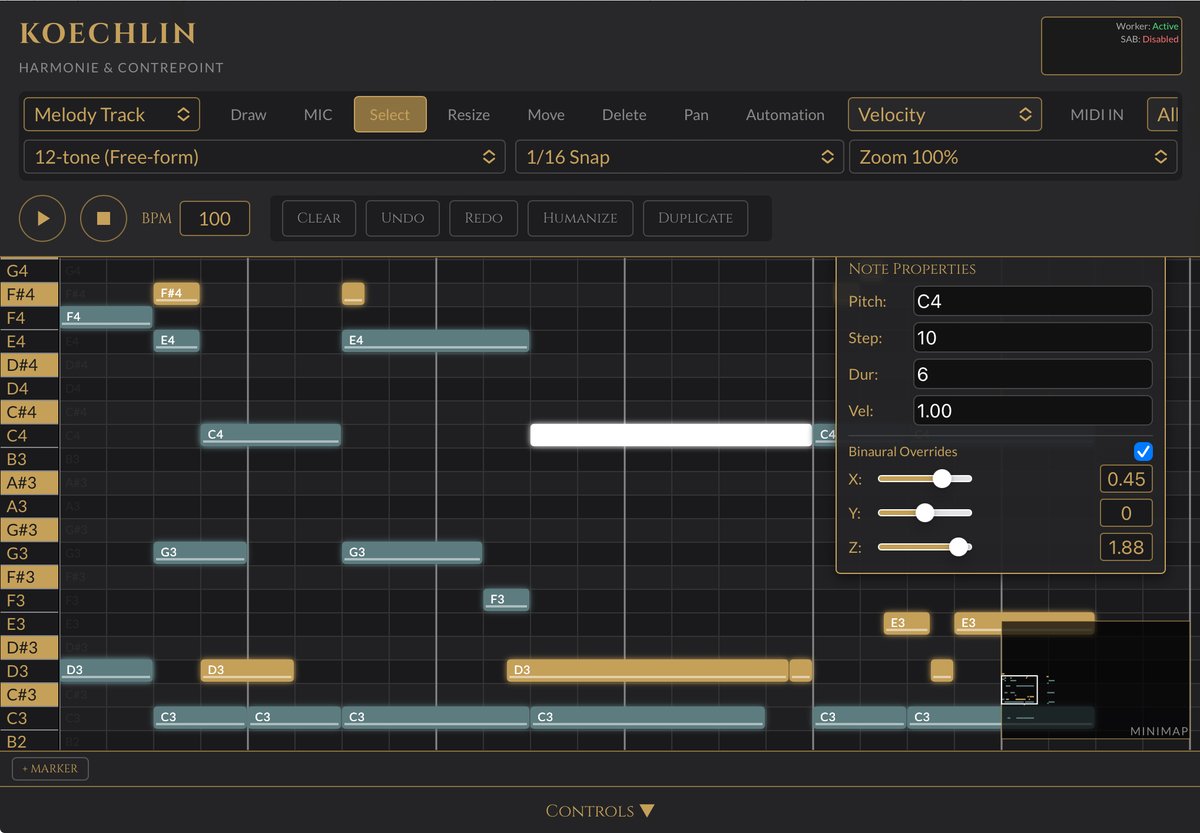The height and width of the screenshot is (833, 1200).
Task: Select the Draw tool
Action: click(x=248, y=114)
